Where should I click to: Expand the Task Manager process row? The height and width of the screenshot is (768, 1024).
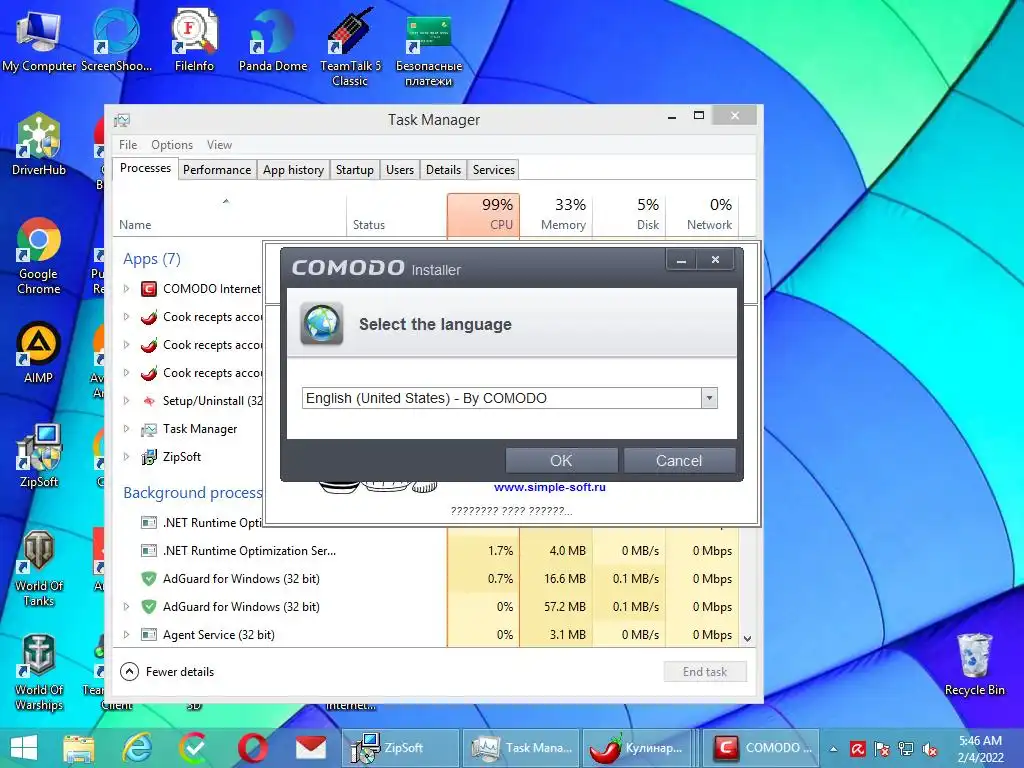click(127, 429)
